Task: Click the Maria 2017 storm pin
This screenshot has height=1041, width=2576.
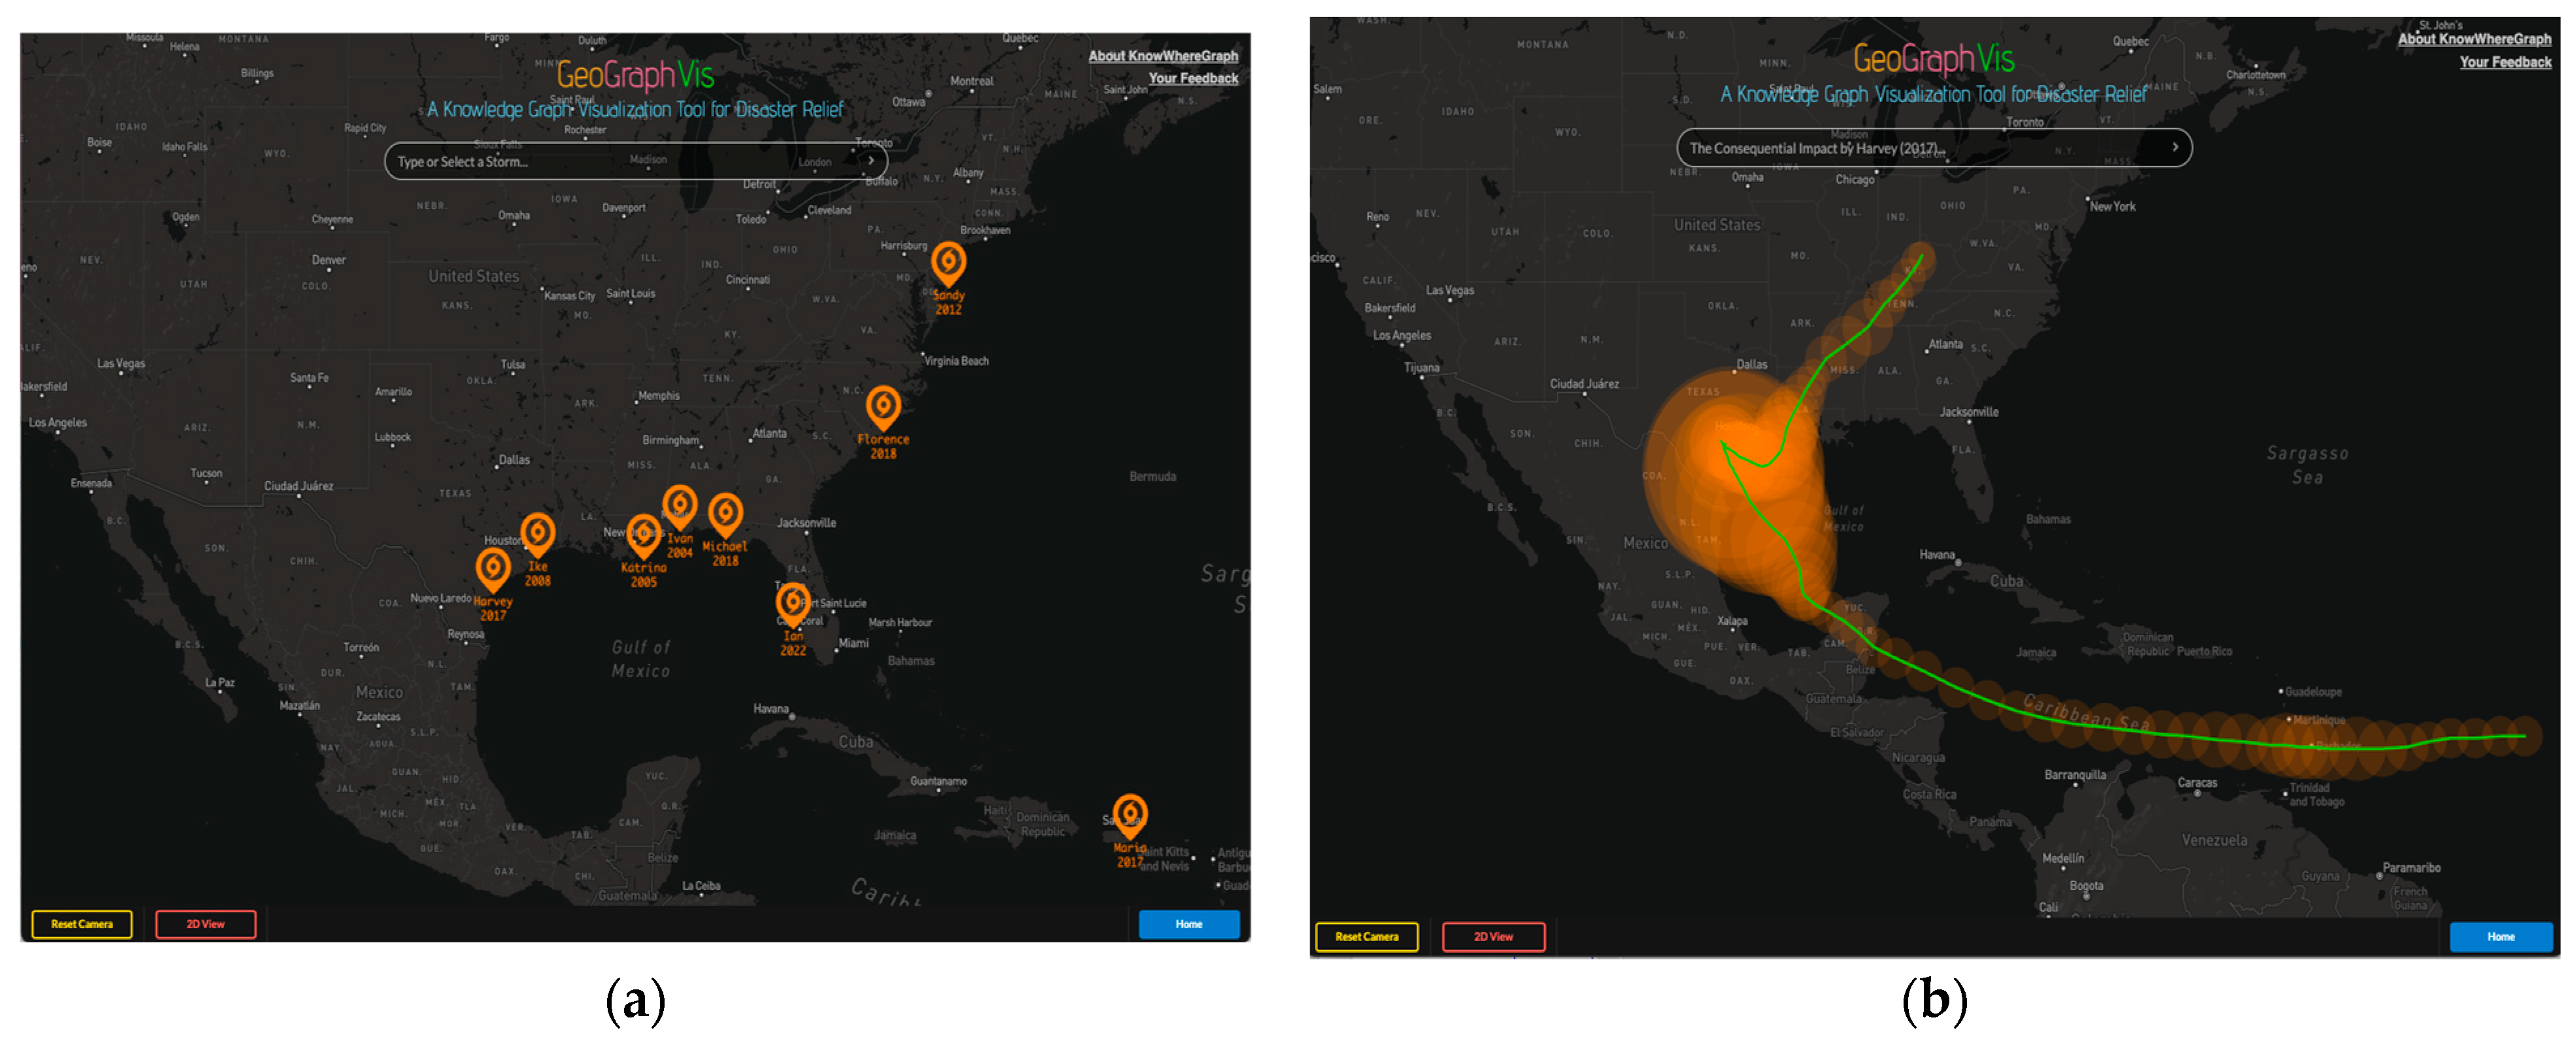Action: click(x=1130, y=814)
